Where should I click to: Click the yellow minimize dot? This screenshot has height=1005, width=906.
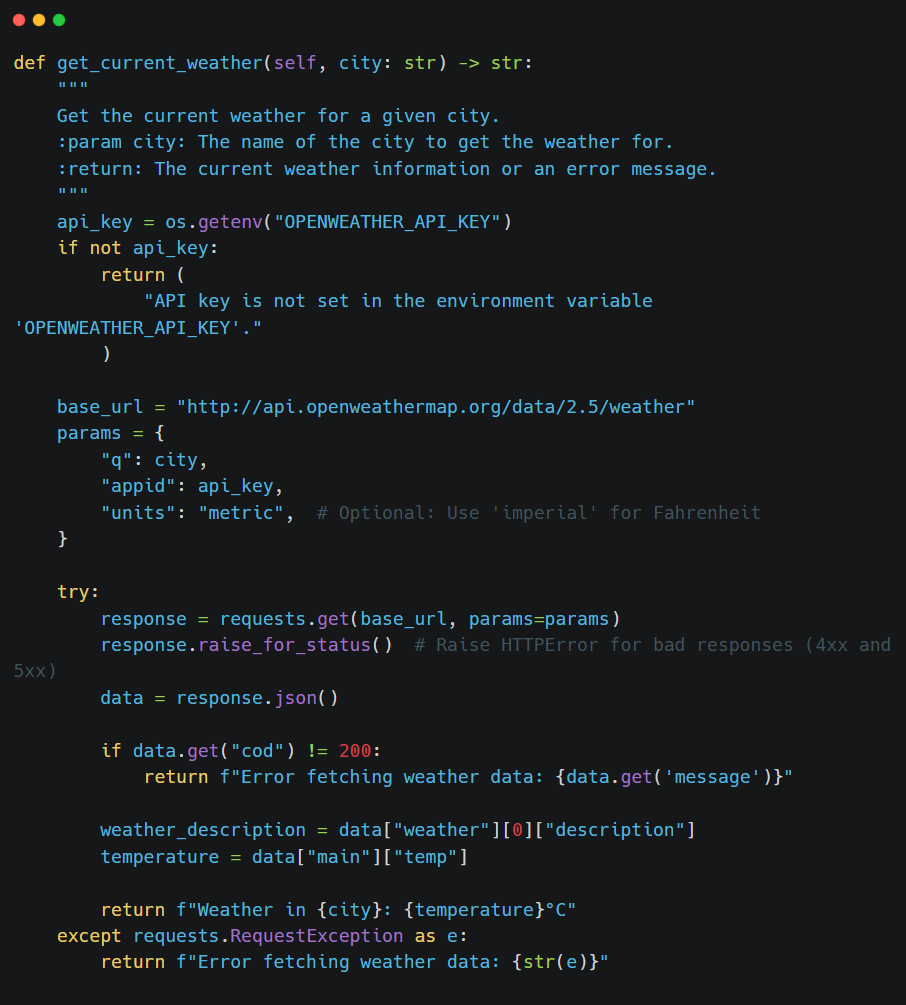pos(39,20)
